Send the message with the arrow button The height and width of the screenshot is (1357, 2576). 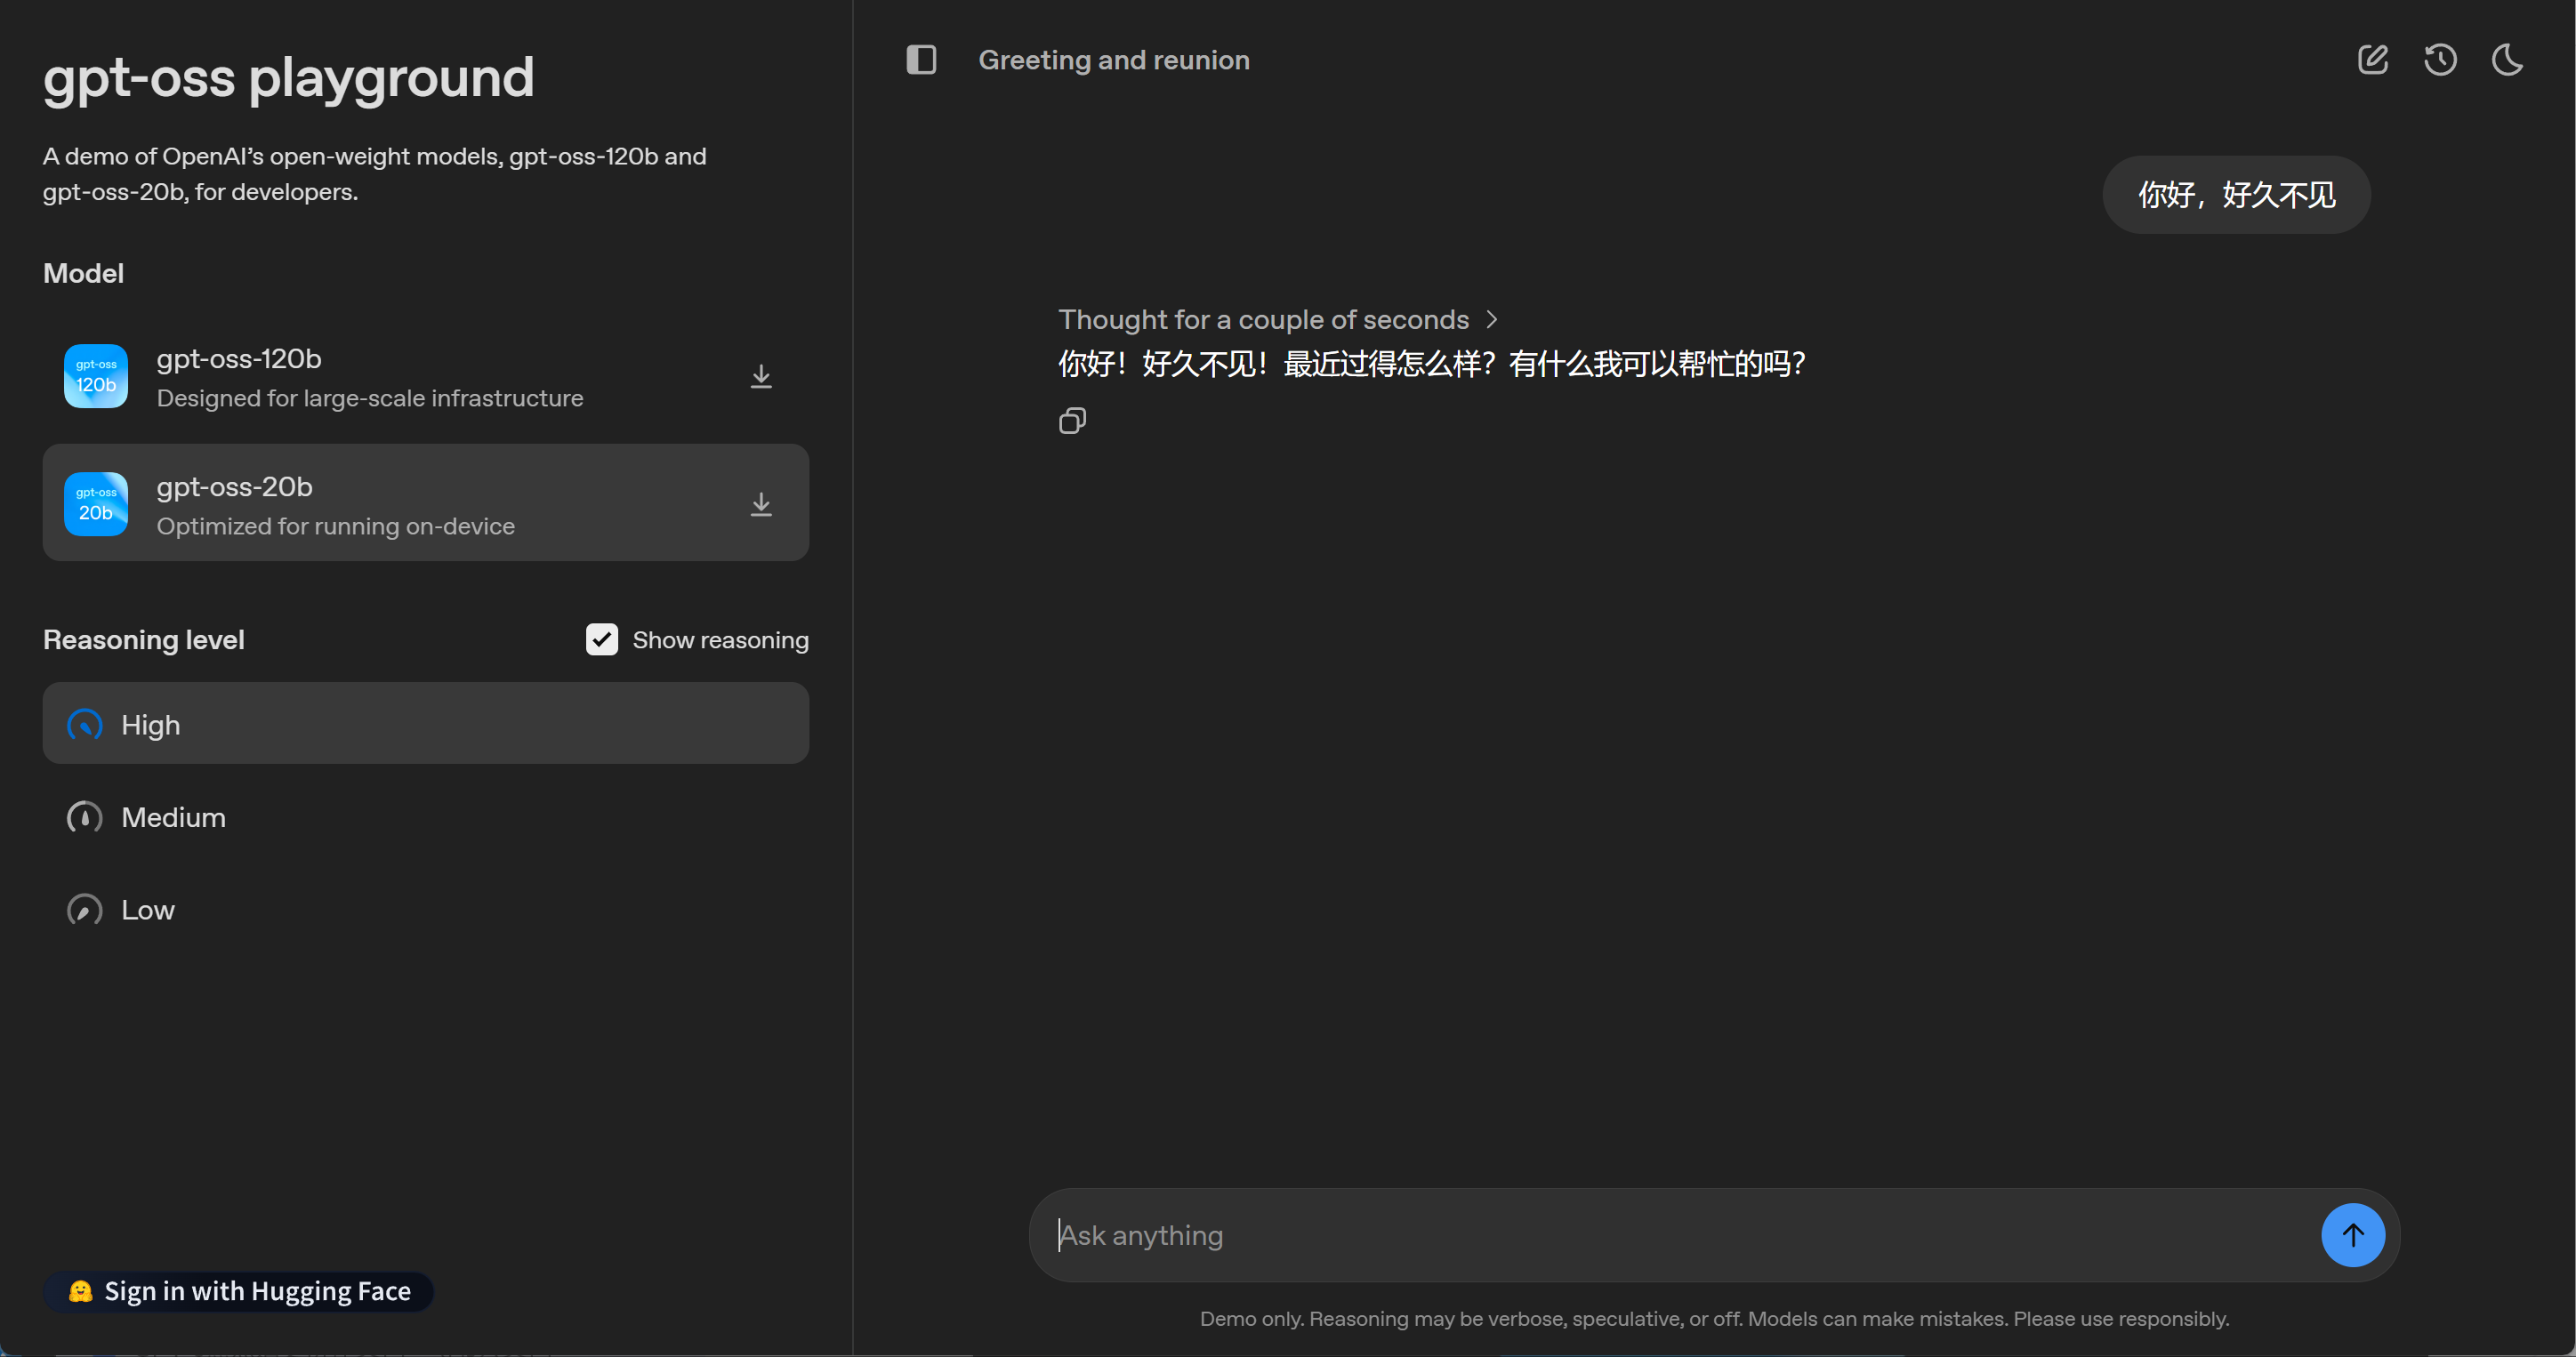tap(2352, 1235)
